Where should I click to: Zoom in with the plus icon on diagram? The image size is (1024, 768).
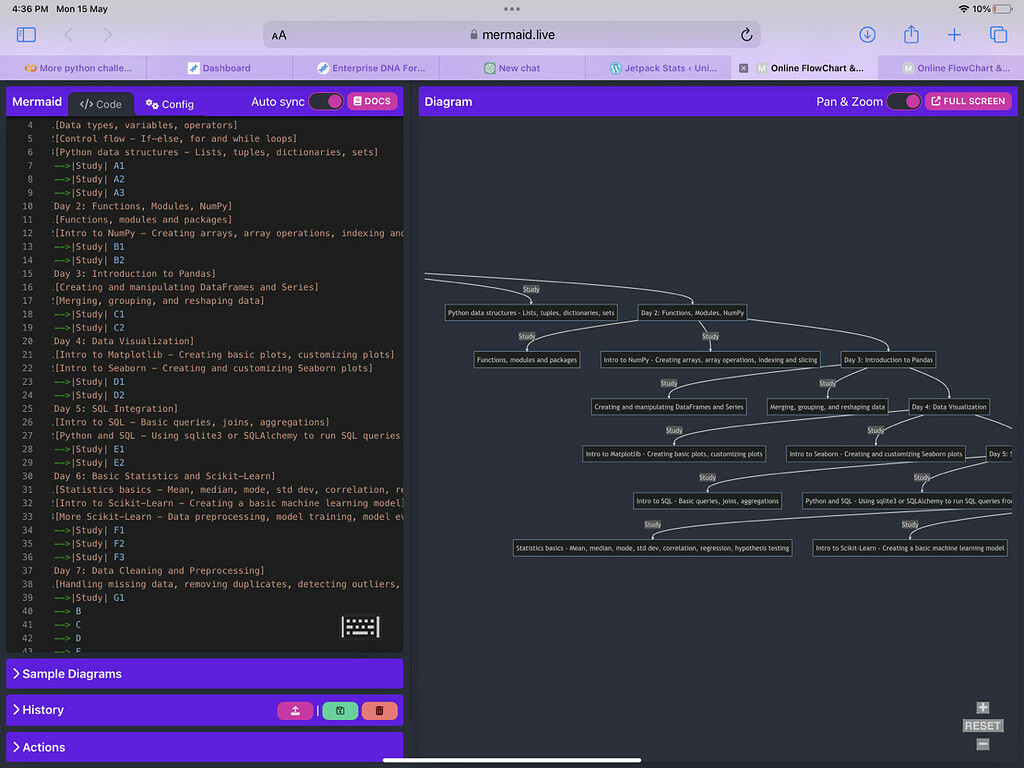tap(982, 708)
